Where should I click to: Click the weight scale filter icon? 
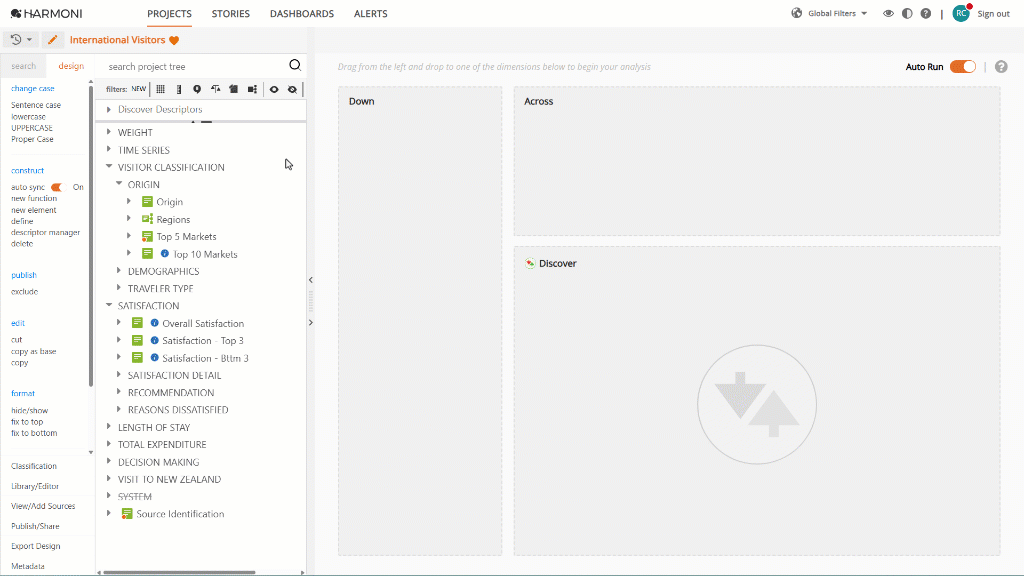(215, 89)
